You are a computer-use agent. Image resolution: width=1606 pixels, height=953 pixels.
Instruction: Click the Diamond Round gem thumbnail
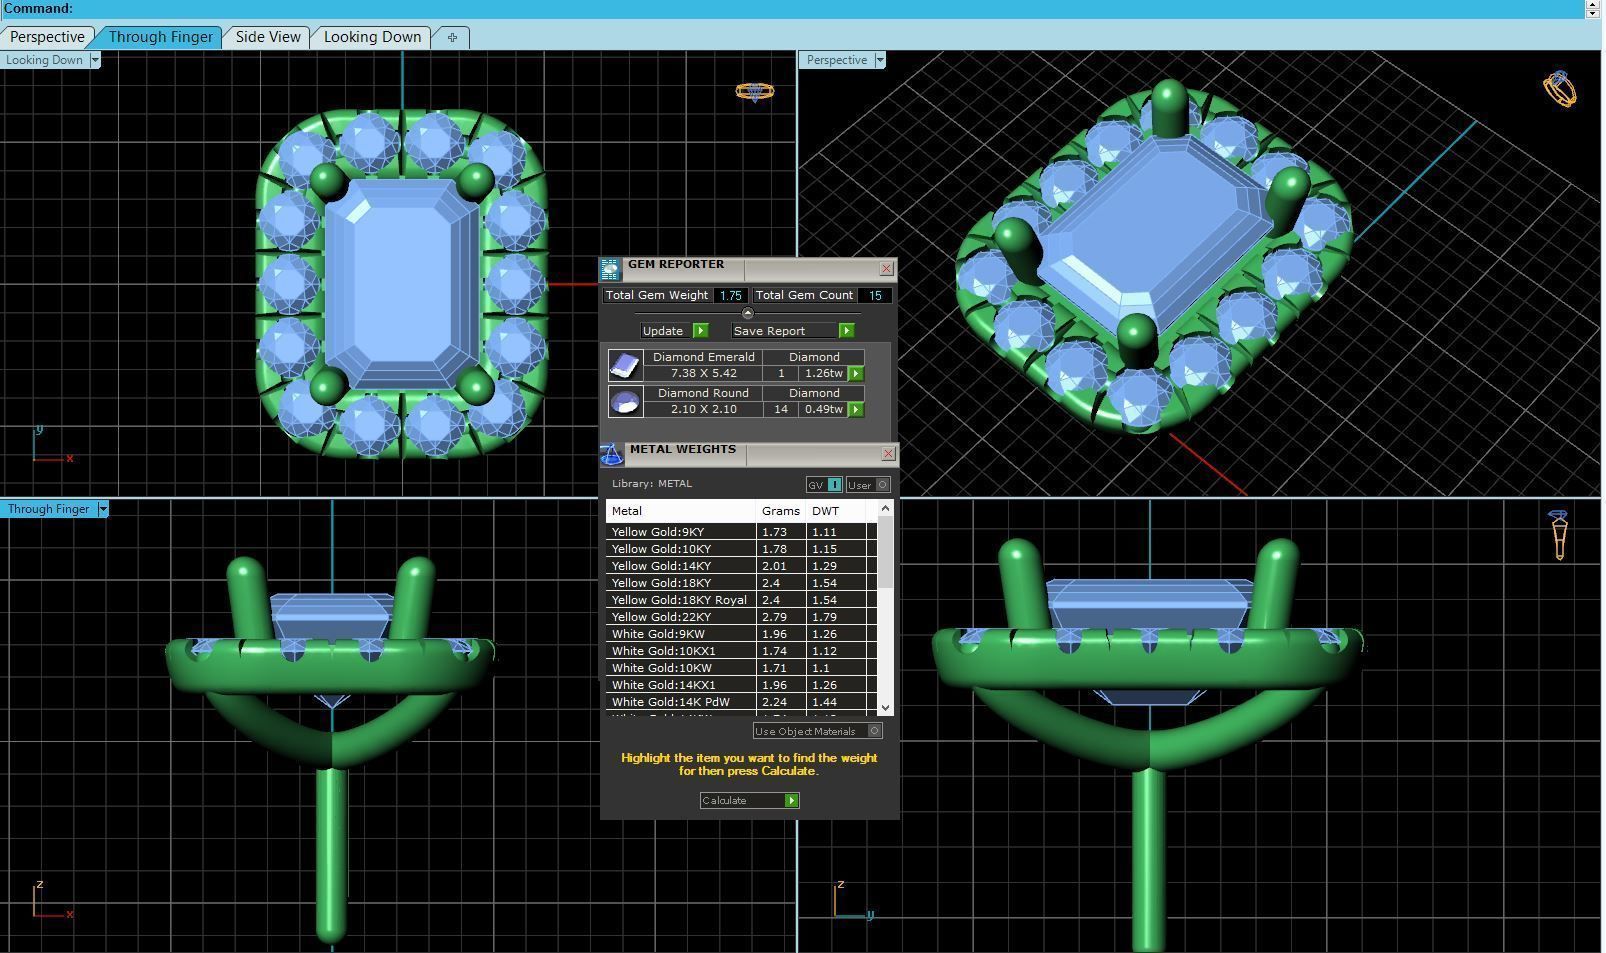tap(625, 401)
